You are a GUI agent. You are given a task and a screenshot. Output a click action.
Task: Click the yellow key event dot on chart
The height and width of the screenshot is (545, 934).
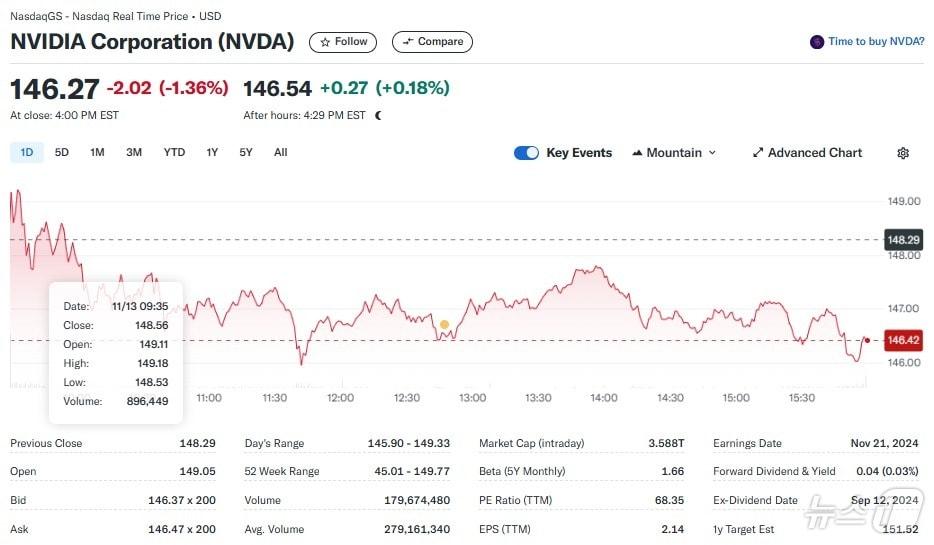point(444,325)
